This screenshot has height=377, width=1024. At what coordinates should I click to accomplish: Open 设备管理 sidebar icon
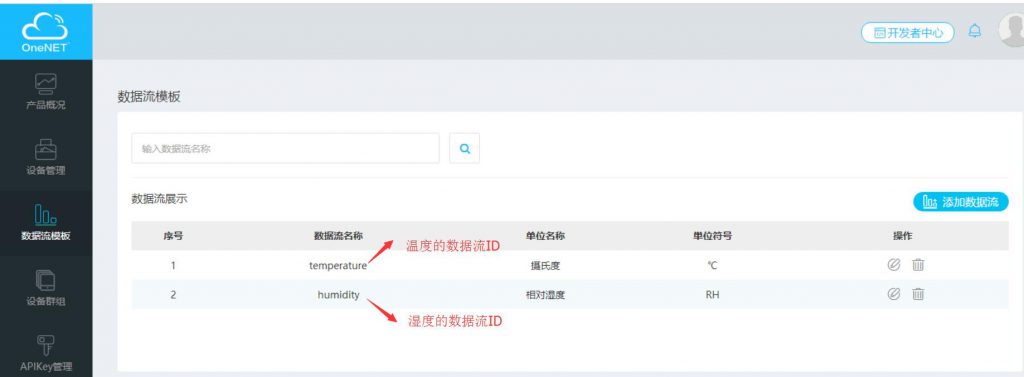click(46, 150)
